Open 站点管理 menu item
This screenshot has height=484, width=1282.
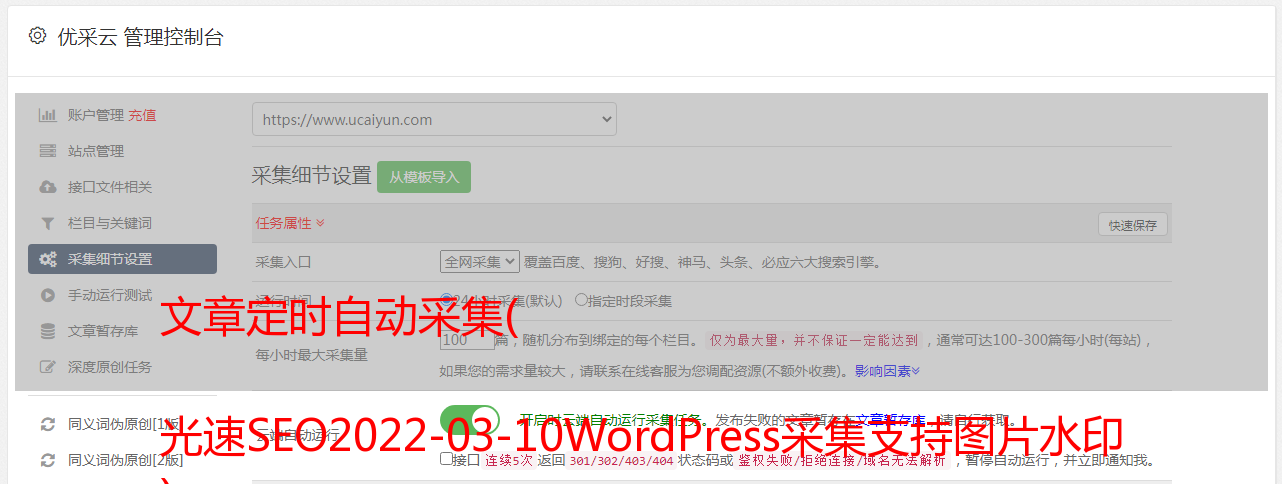pyautogui.click(x=96, y=151)
